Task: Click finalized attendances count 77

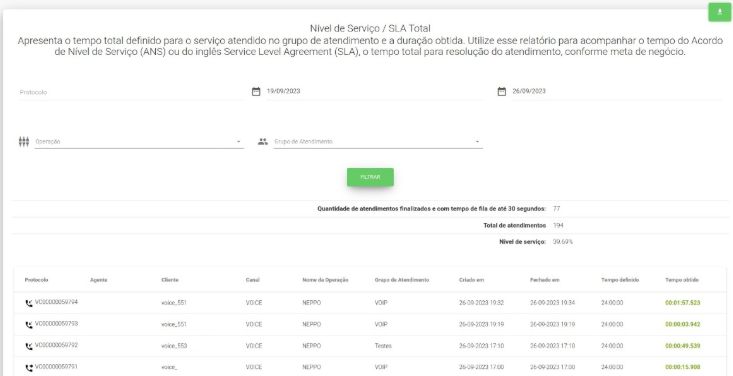Action: (x=556, y=209)
